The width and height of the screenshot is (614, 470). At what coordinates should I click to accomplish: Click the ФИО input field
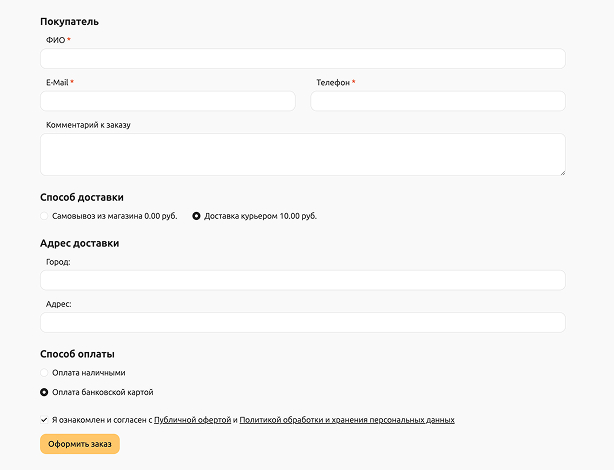[x=302, y=59]
